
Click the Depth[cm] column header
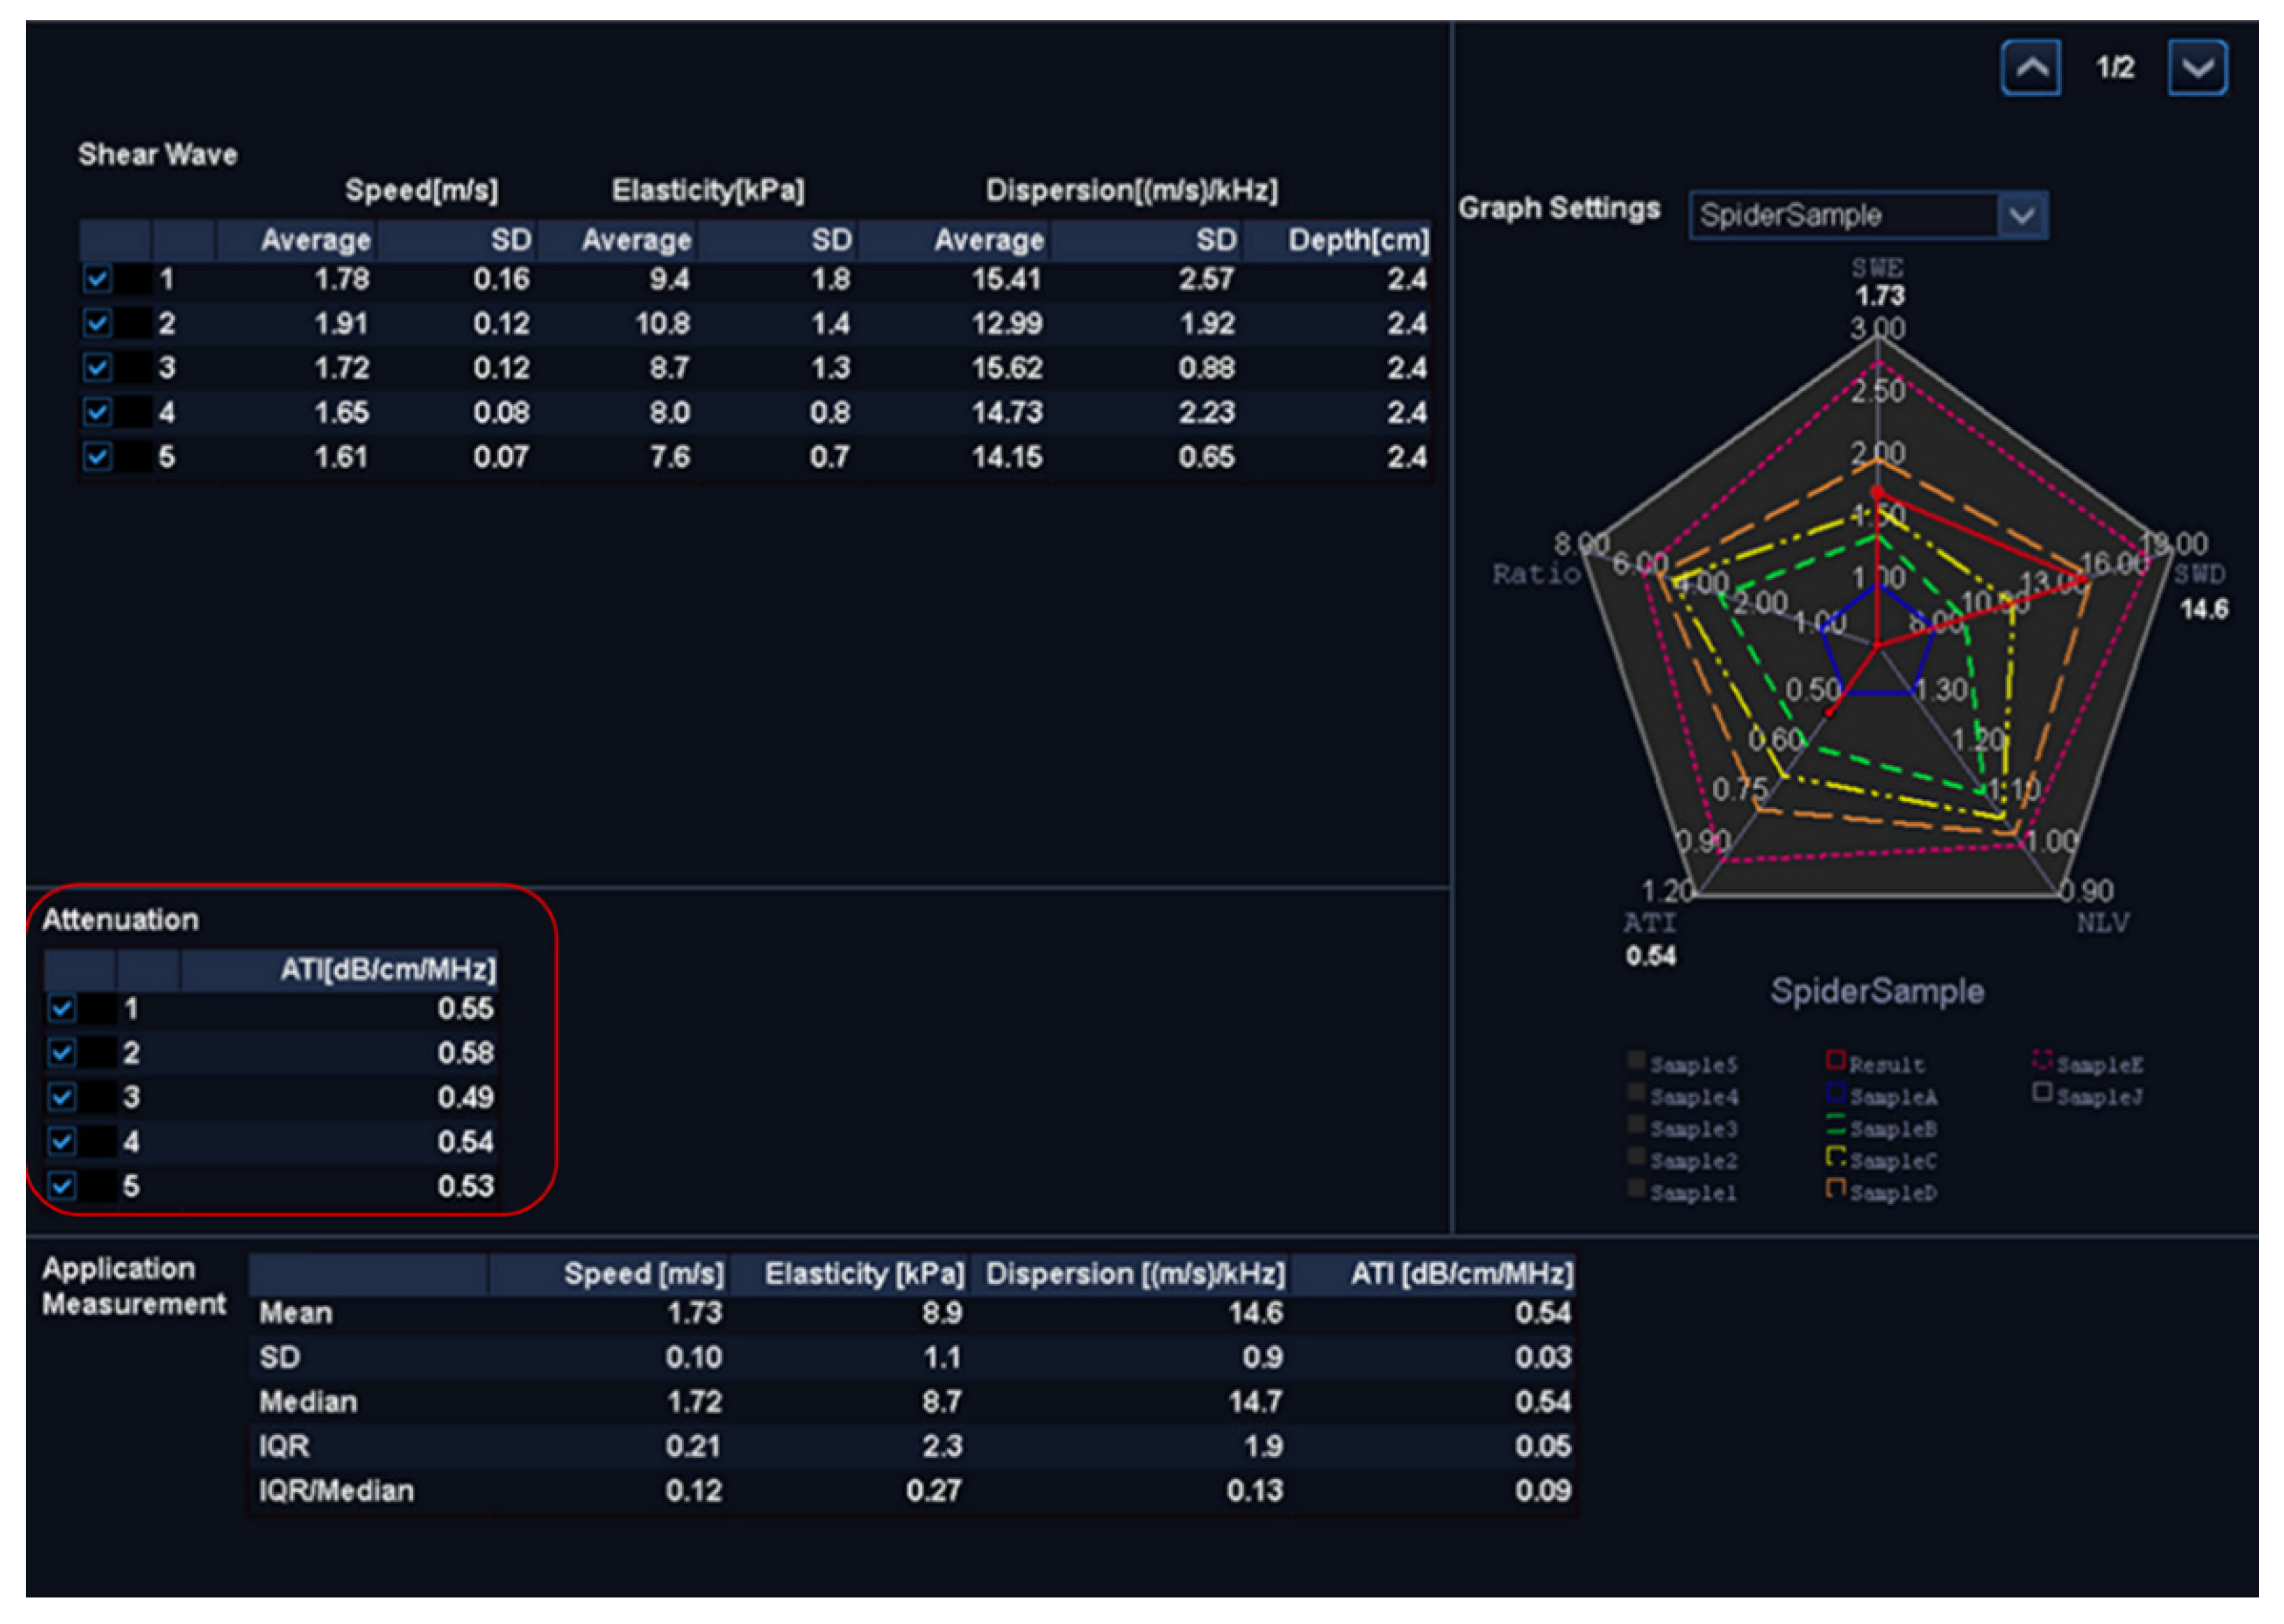[x=1357, y=240]
